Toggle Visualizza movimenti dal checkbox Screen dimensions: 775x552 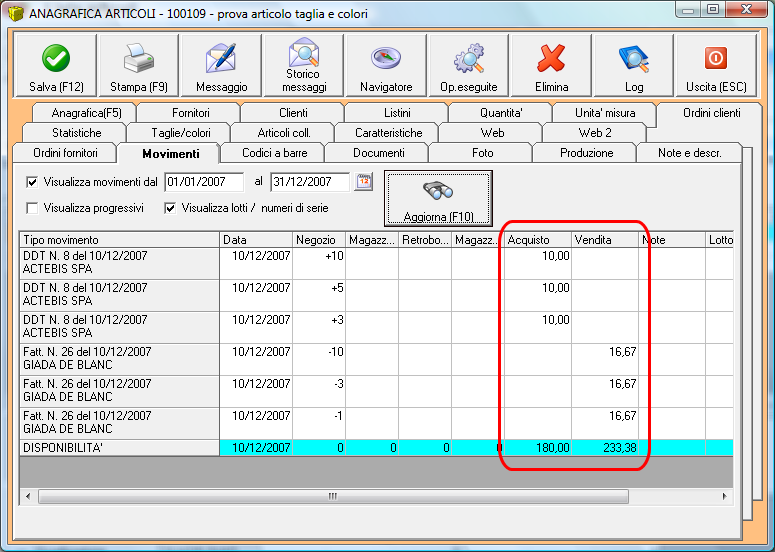click(32, 182)
